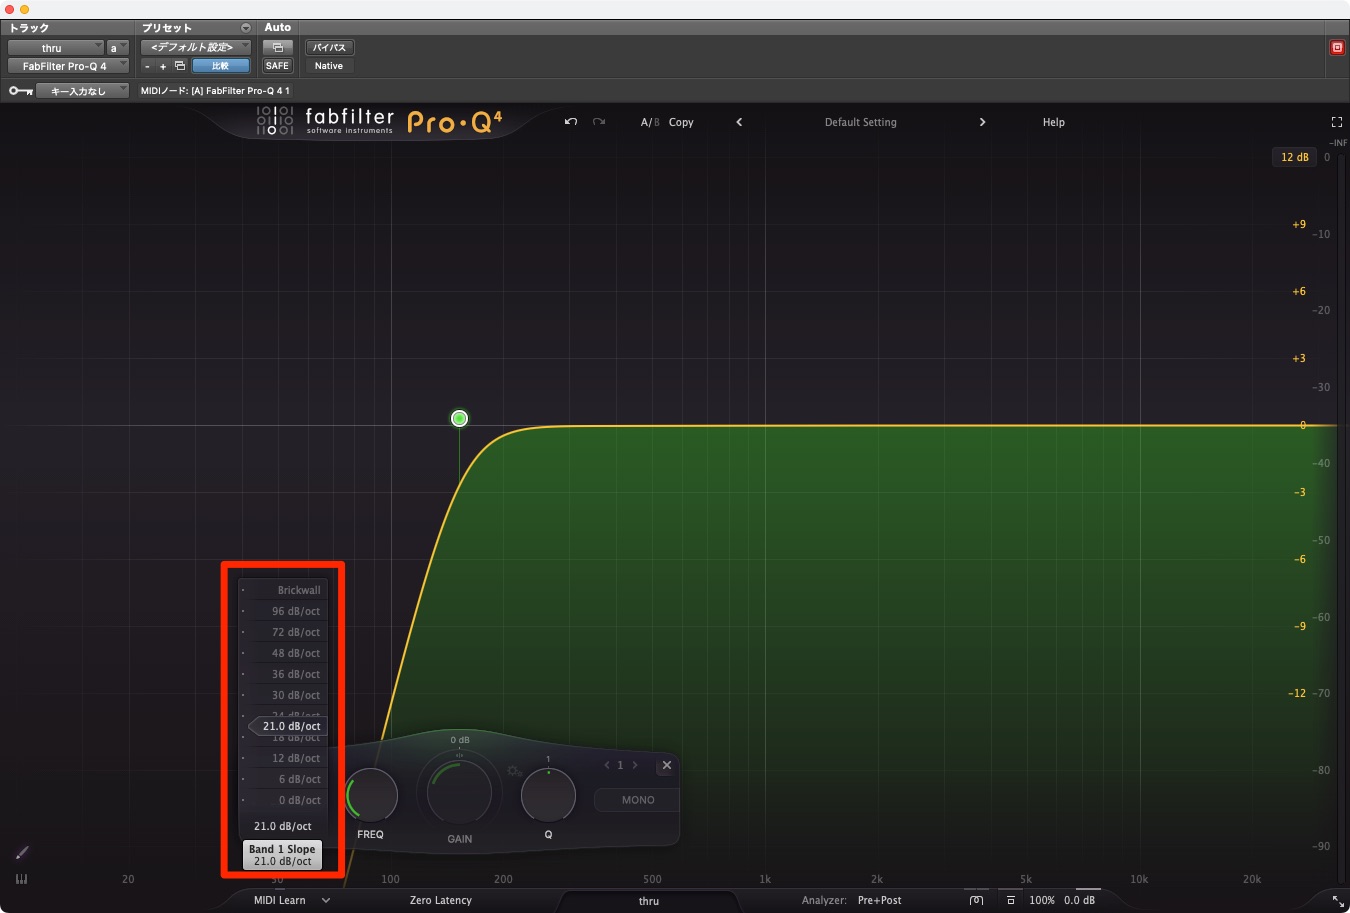1350x913 pixels.
Task: Choose 72 dB/oct slope option
Action: tap(284, 632)
